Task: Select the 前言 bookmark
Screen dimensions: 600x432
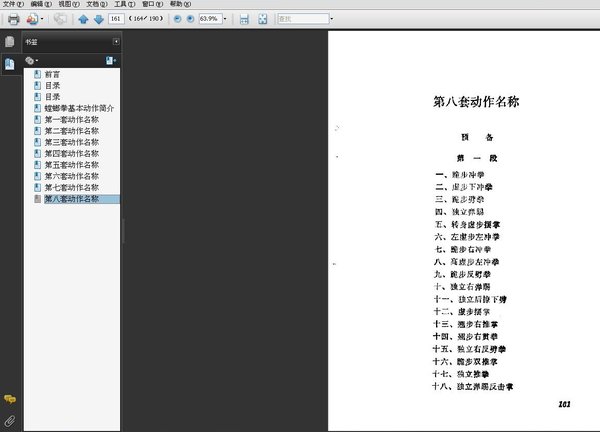Action: tap(52, 74)
